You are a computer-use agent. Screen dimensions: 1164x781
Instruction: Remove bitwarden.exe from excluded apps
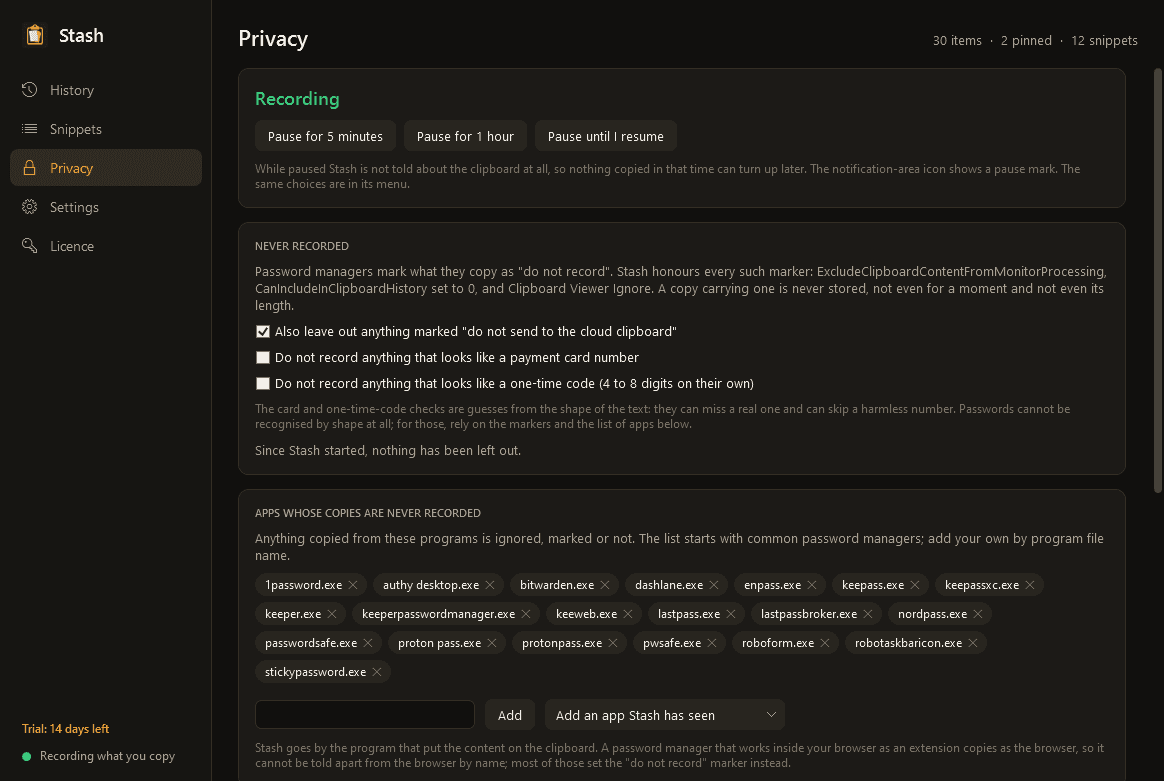(605, 585)
